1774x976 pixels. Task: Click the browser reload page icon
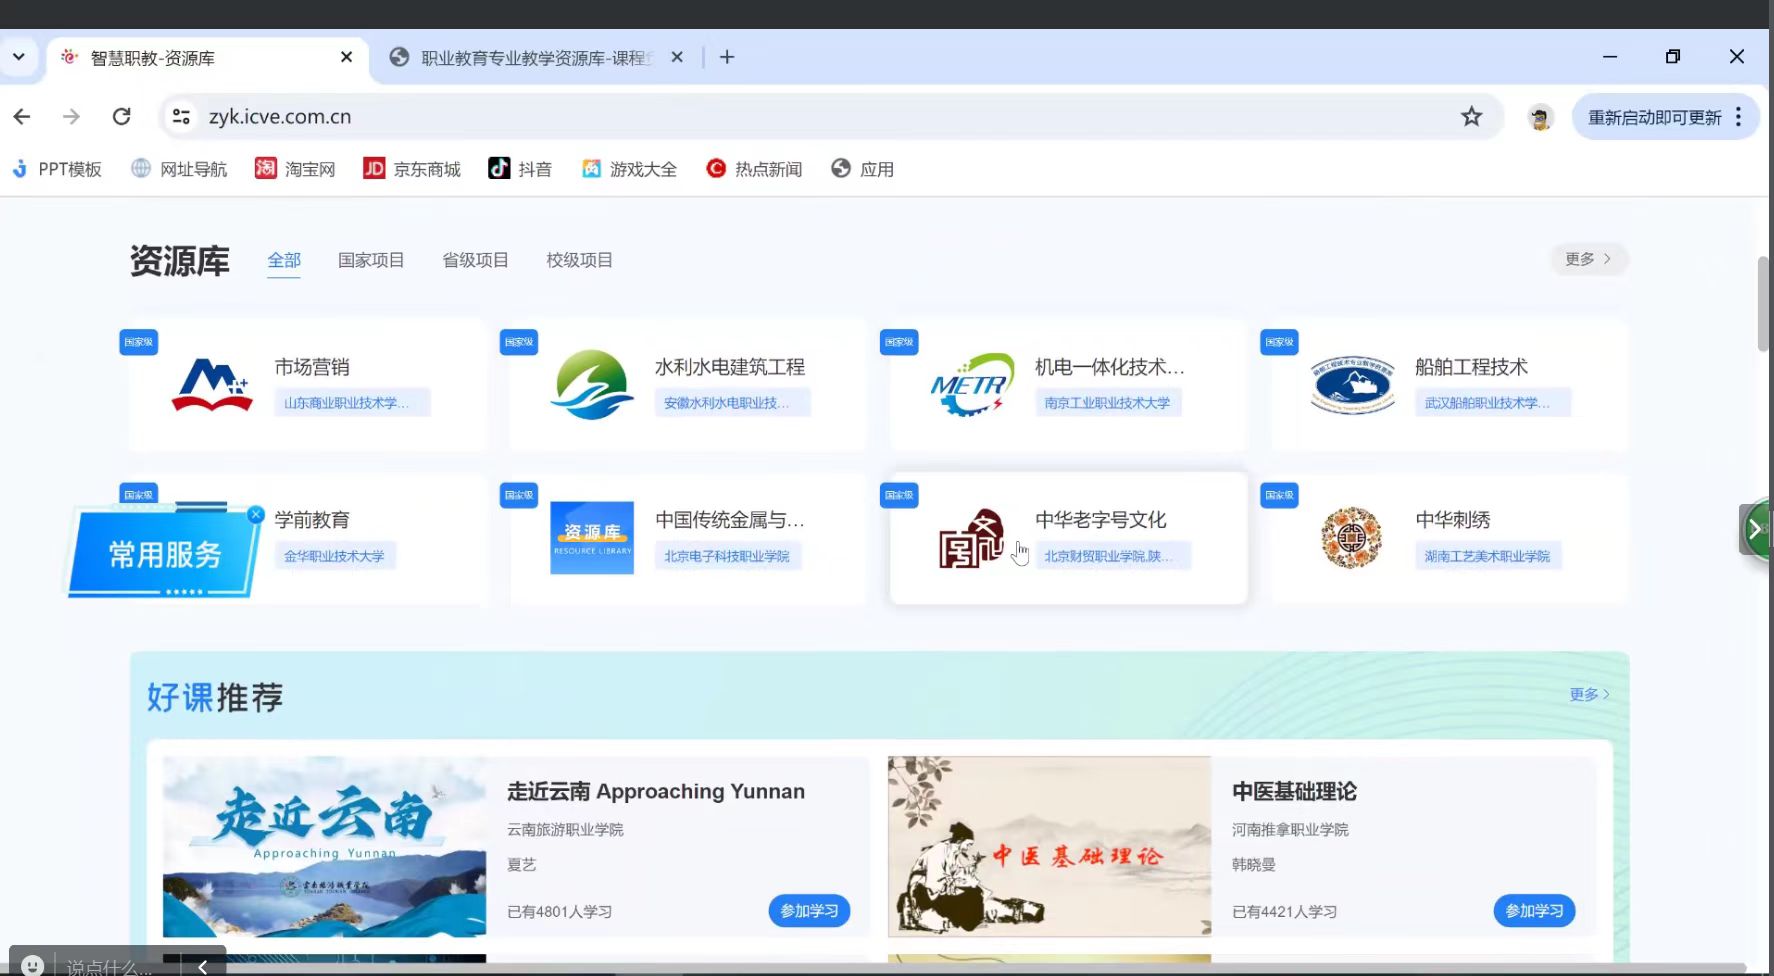[x=121, y=117]
